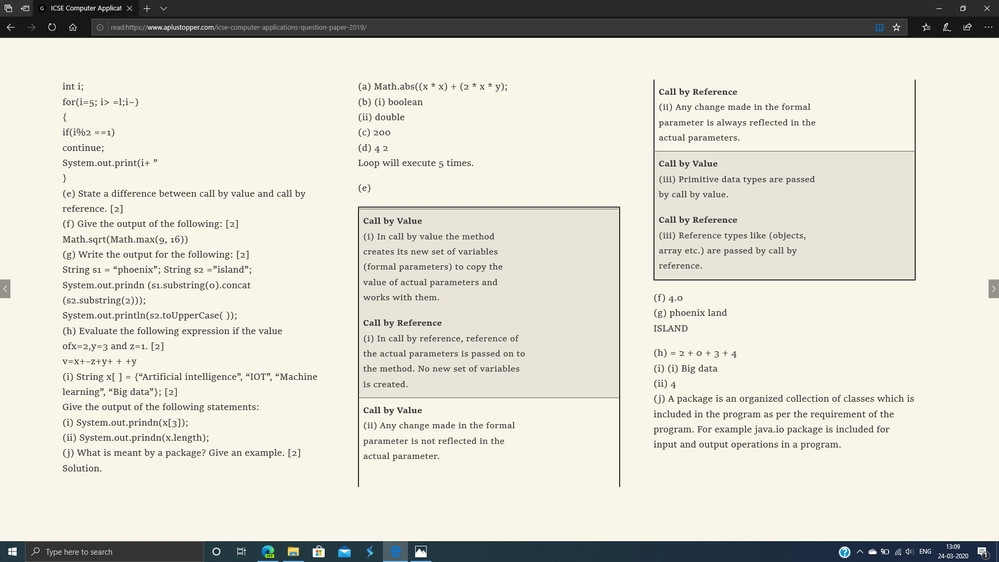Flip to the previous page with left arrow
999x562 pixels.
coord(5,289)
